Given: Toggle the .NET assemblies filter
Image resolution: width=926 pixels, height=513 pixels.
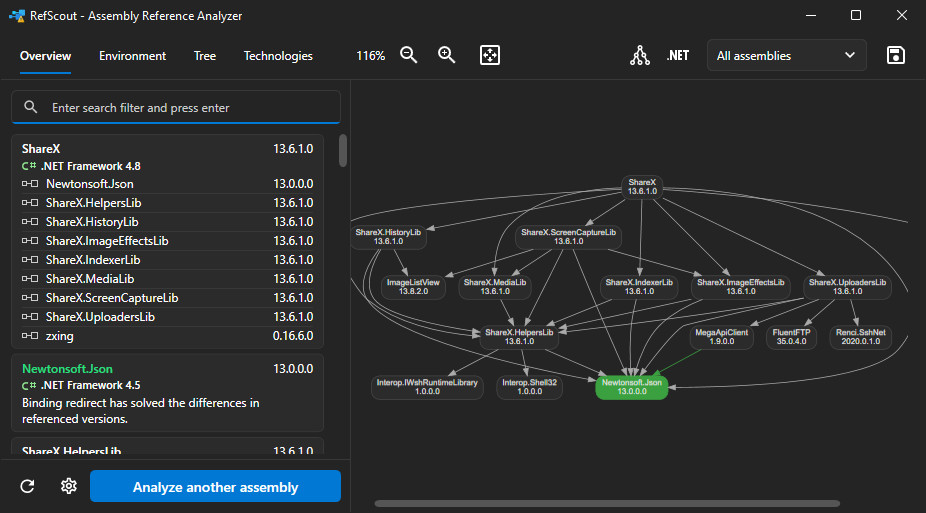Looking at the screenshot, I should [677, 55].
